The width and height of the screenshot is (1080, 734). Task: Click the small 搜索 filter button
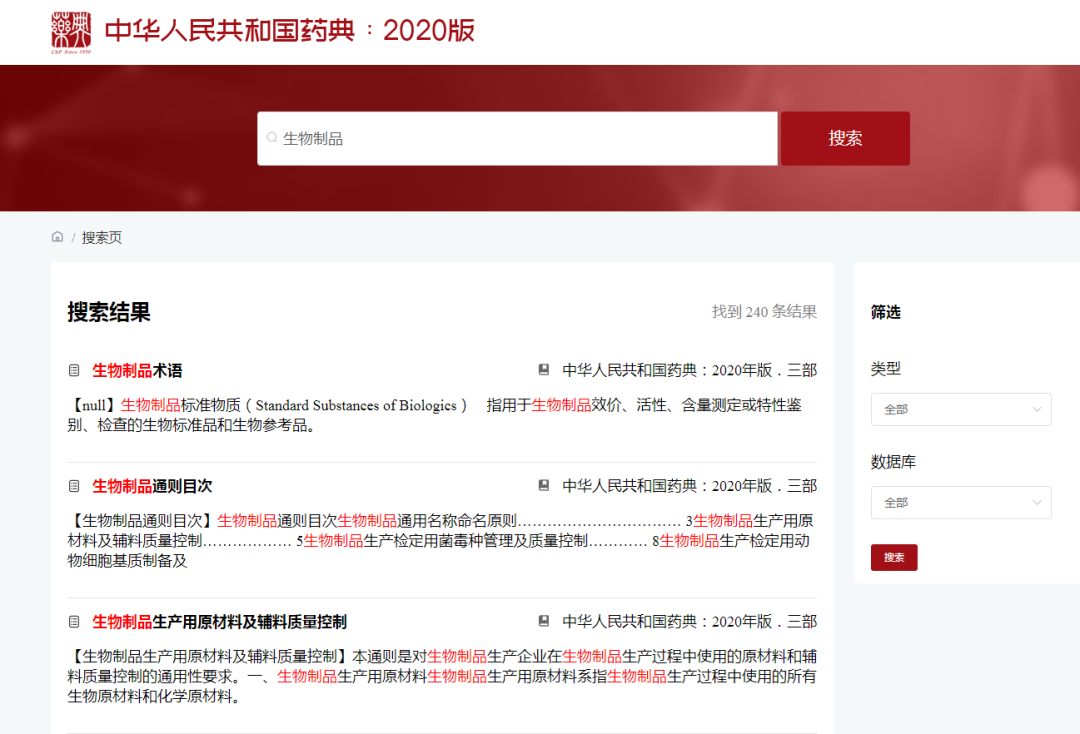pyautogui.click(x=894, y=557)
